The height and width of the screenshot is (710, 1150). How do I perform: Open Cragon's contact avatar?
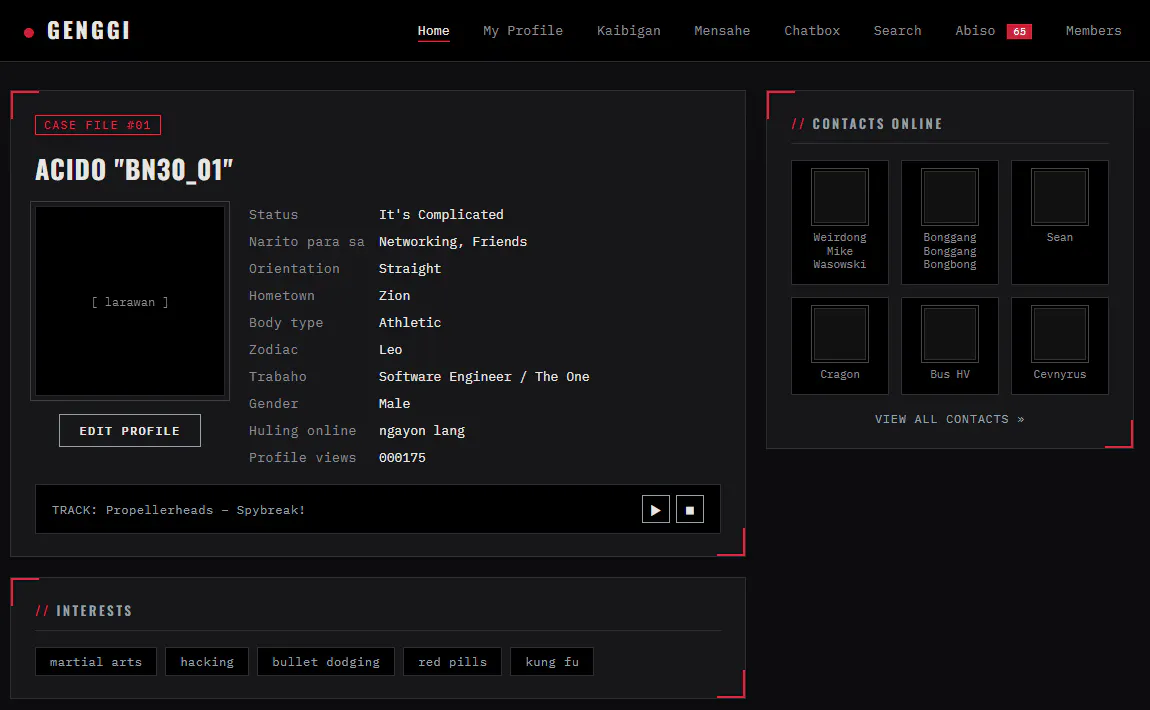(x=840, y=334)
